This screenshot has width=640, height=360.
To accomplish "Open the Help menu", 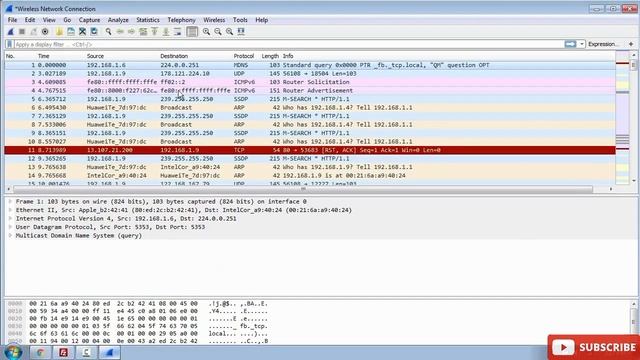I will click(262, 20).
